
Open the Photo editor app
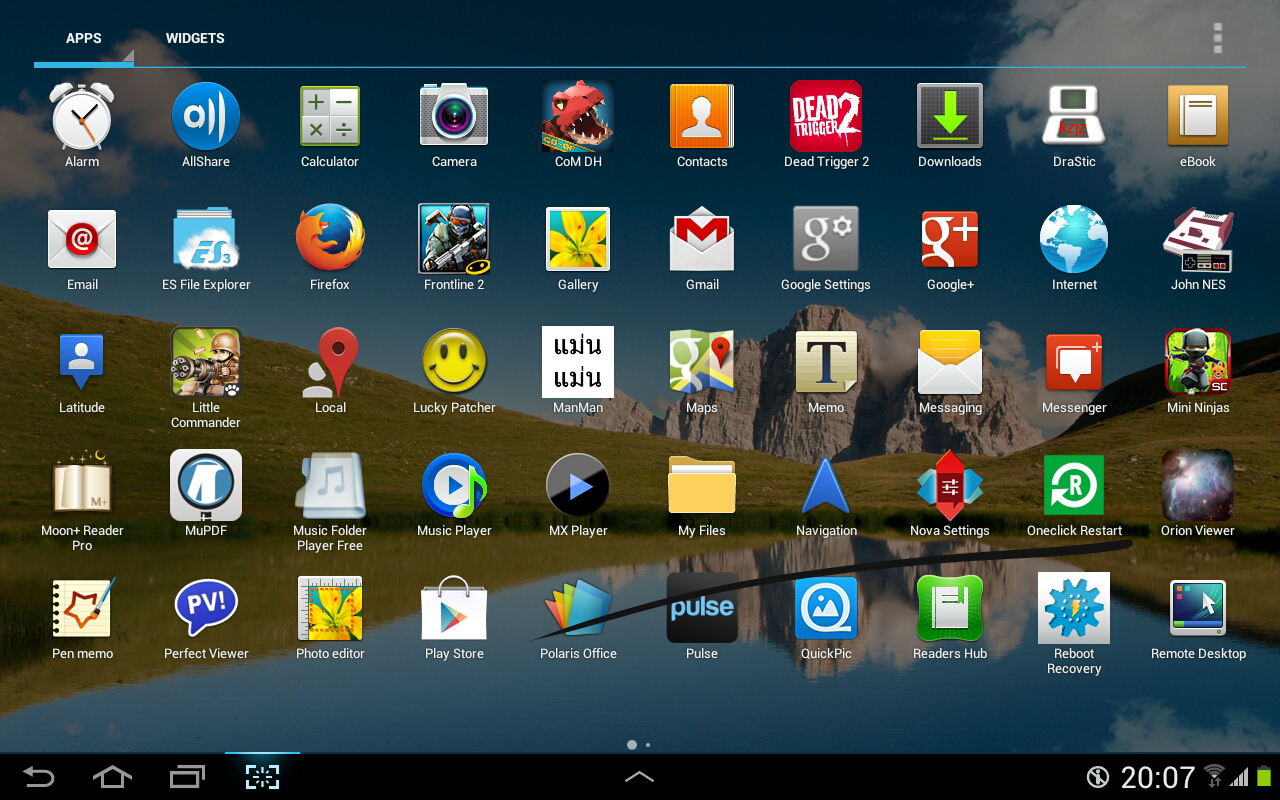pyautogui.click(x=330, y=608)
